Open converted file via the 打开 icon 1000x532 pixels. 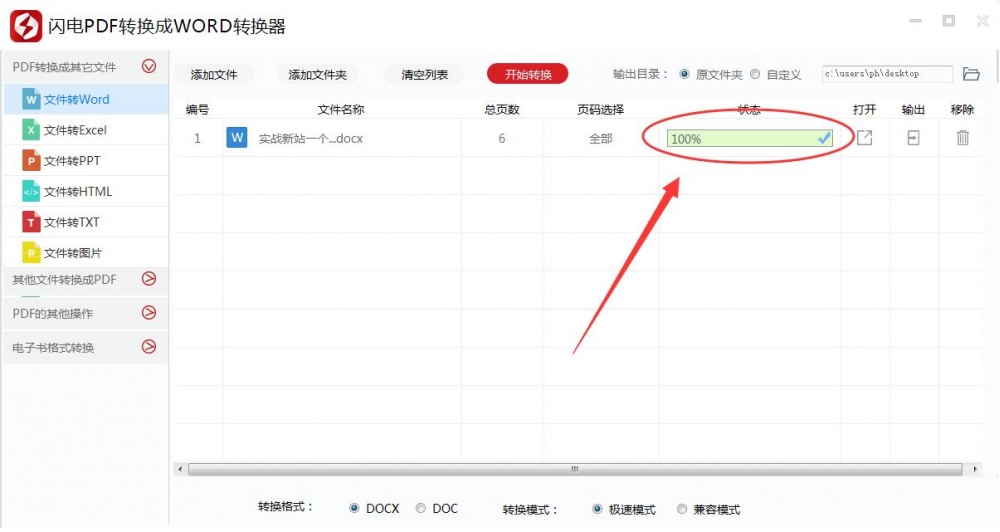(864, 137)
